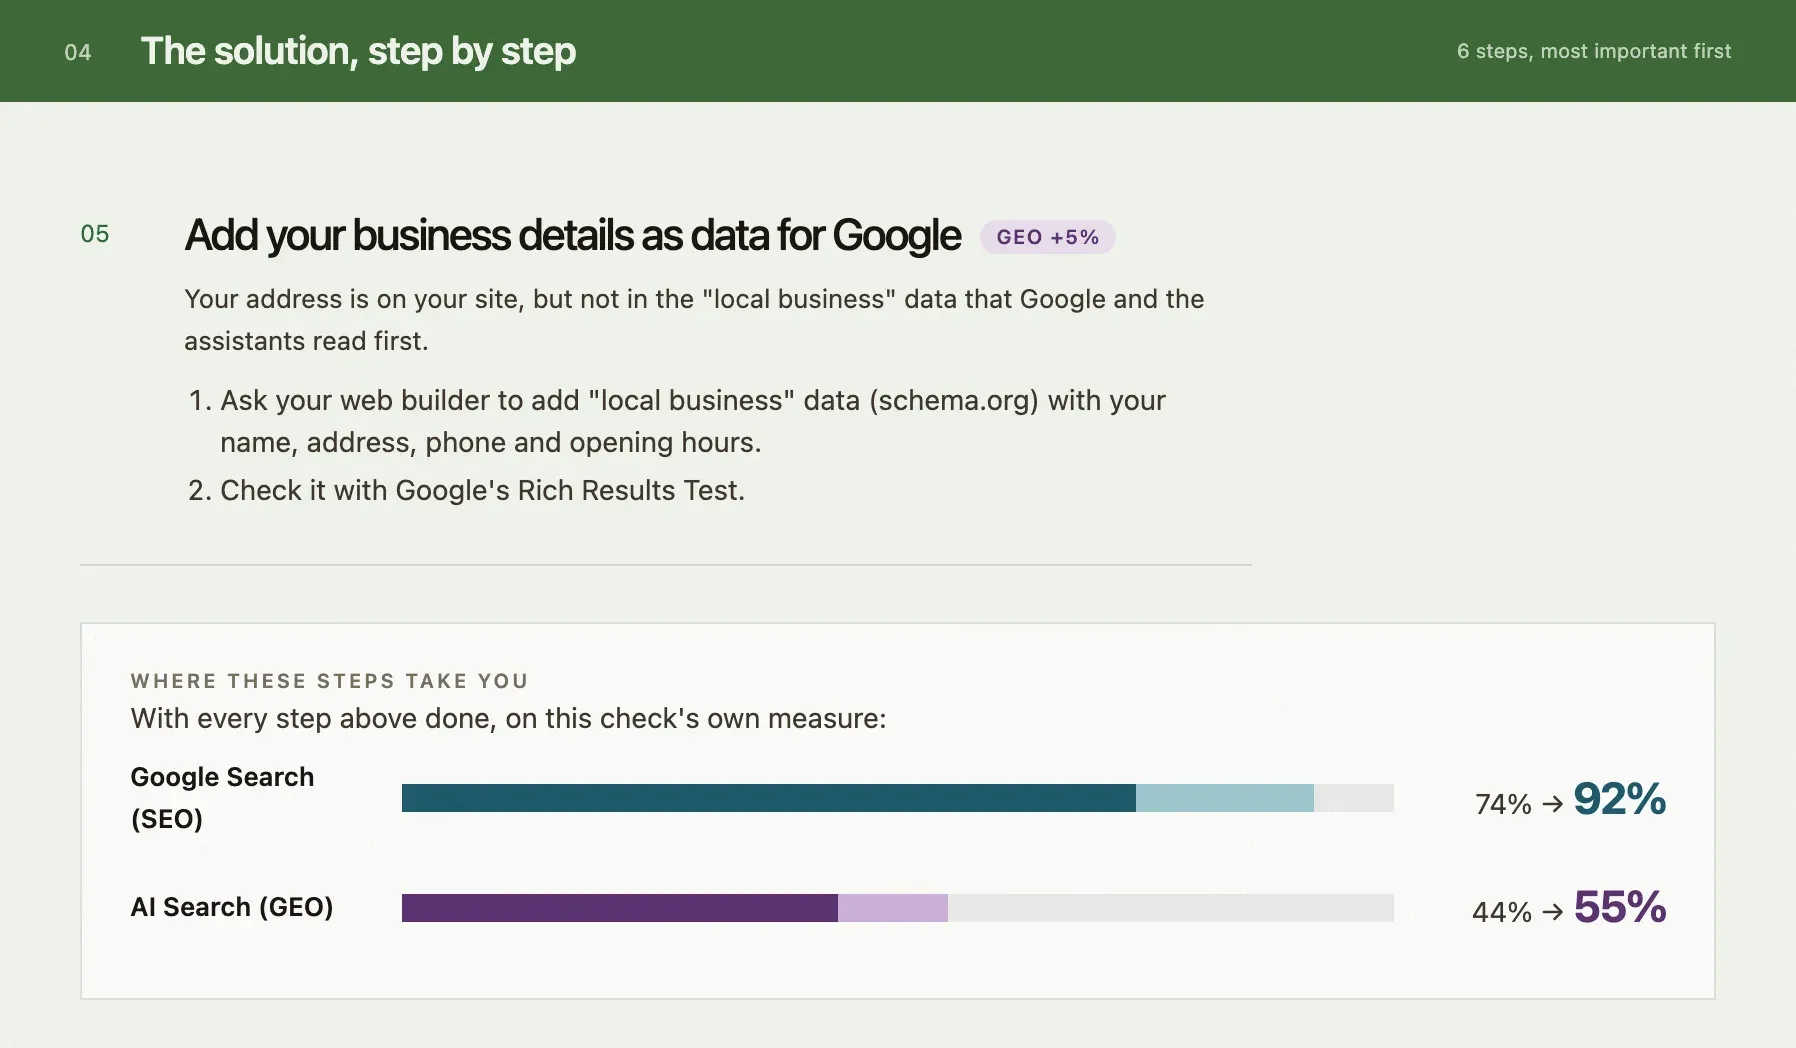Click the light purple GEO improvement bar segment
1796x1048 pixels.
(893, 908)
